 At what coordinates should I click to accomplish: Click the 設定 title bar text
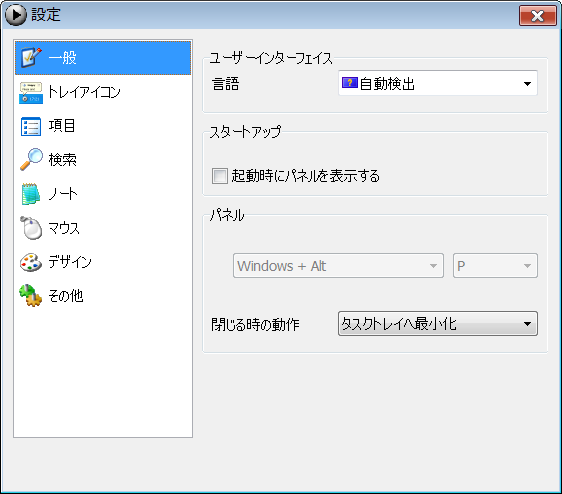46,15
